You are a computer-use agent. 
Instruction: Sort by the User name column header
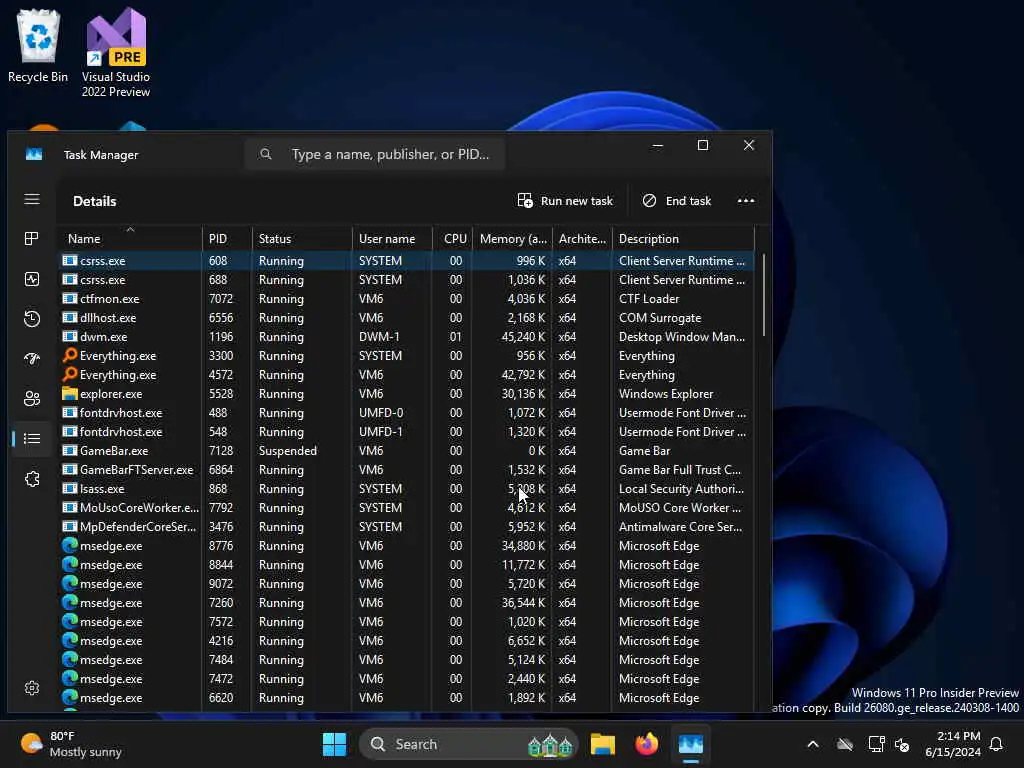point(392,238)
